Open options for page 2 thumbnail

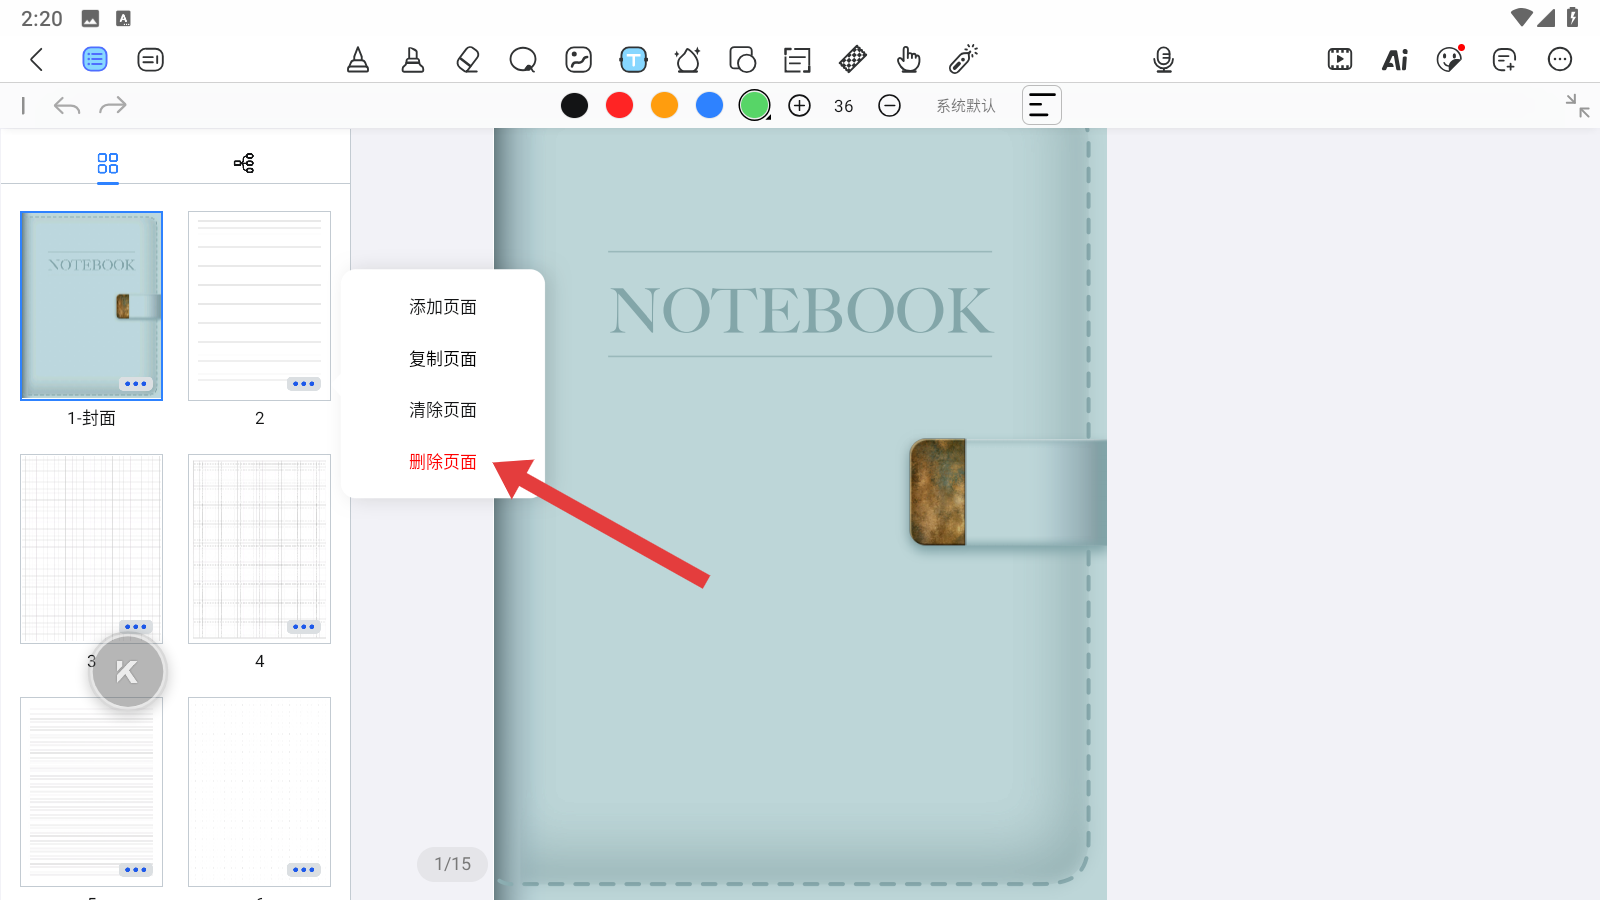pyautogui.click(x=303, y=384)
